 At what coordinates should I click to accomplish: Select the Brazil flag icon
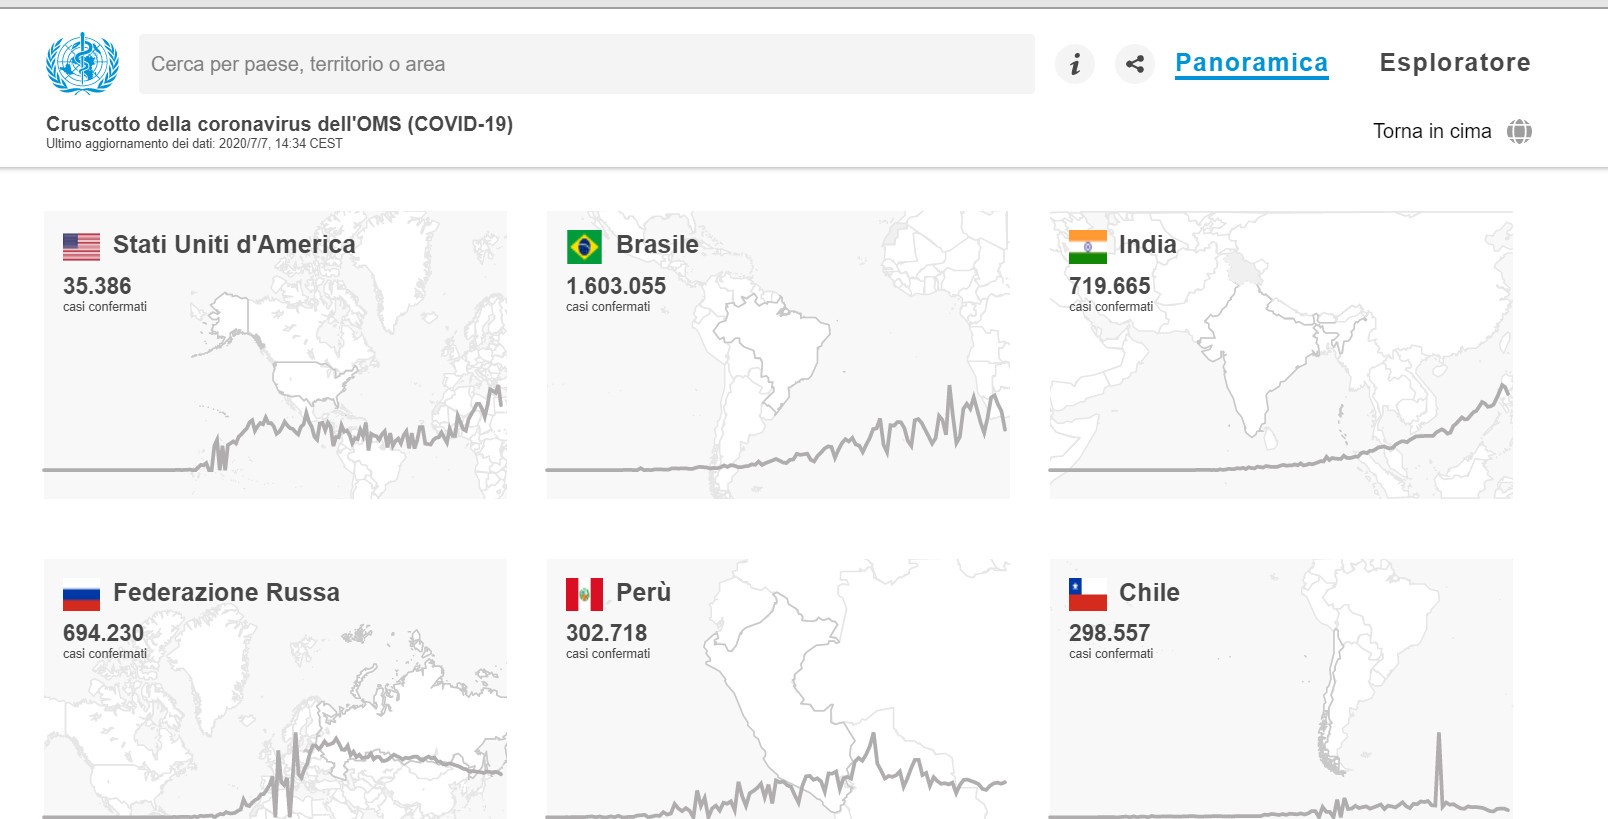click(584, 246)
